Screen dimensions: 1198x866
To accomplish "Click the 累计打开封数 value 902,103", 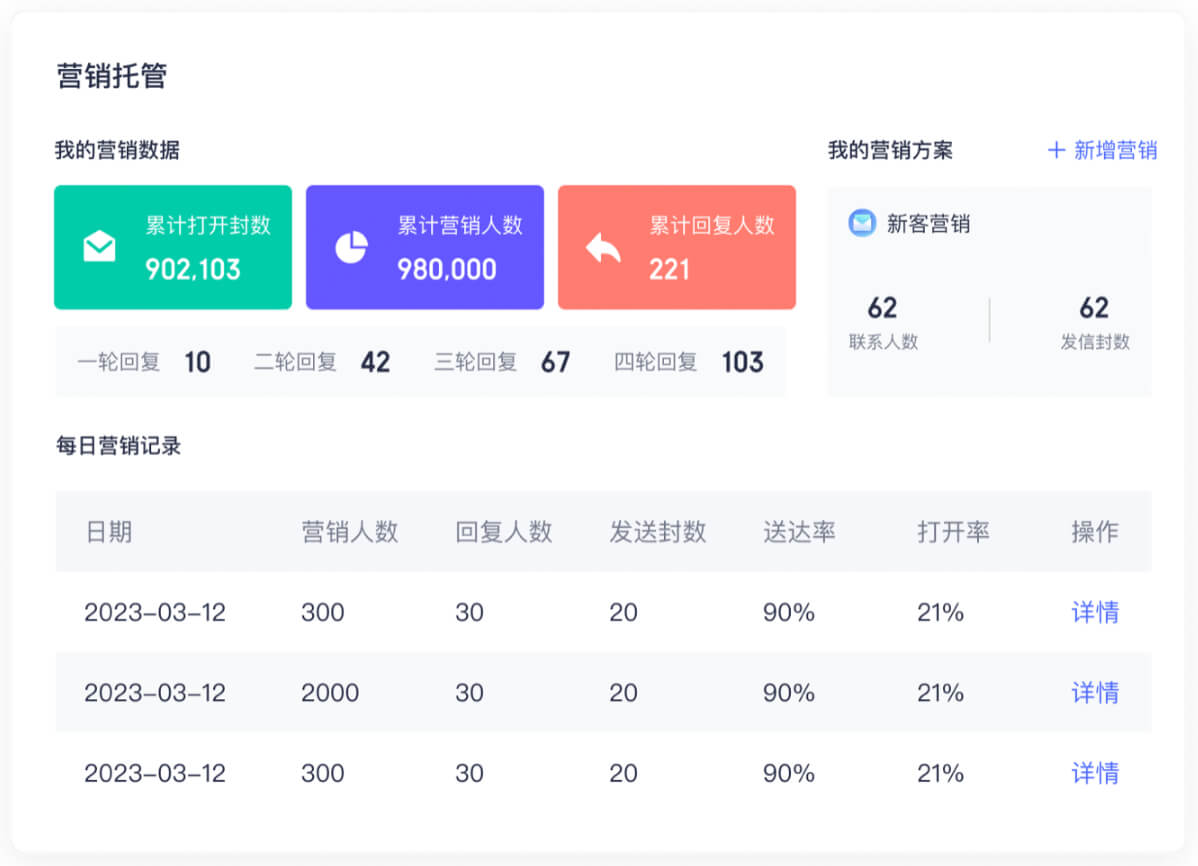I will point(193,269).
